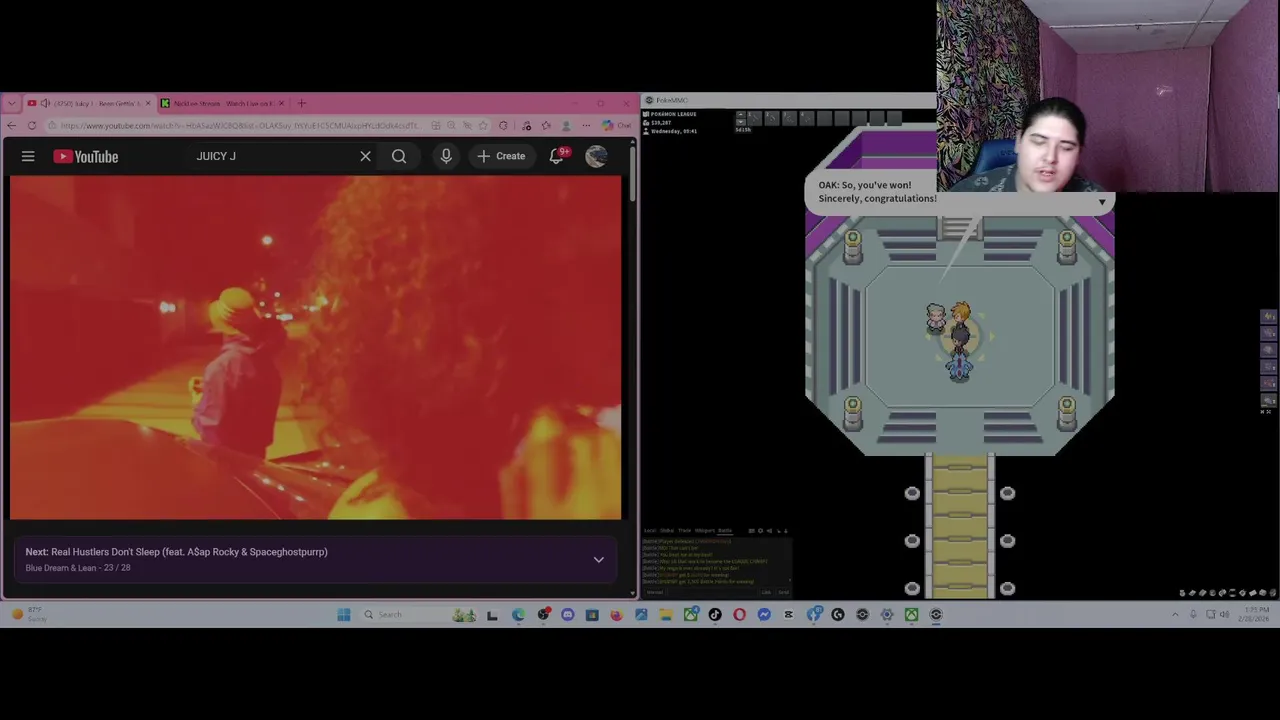This screenshot has width=1280, height=720.
Task: Open TikTok from the taskbar
Action: 715,614
